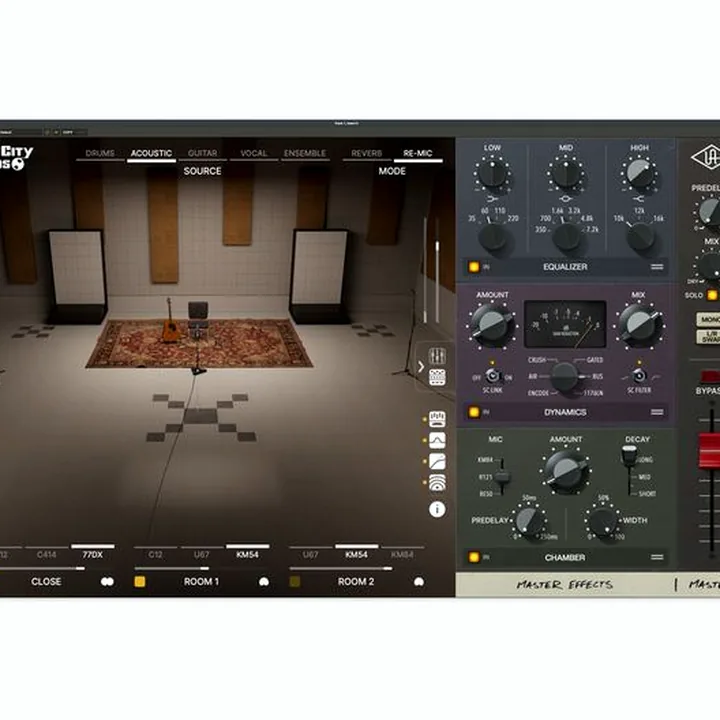The height and width of the screenshot is (720, 720).
Task: Toggle the ROOM 2 enable square
Action: click(x=295, y=582)
